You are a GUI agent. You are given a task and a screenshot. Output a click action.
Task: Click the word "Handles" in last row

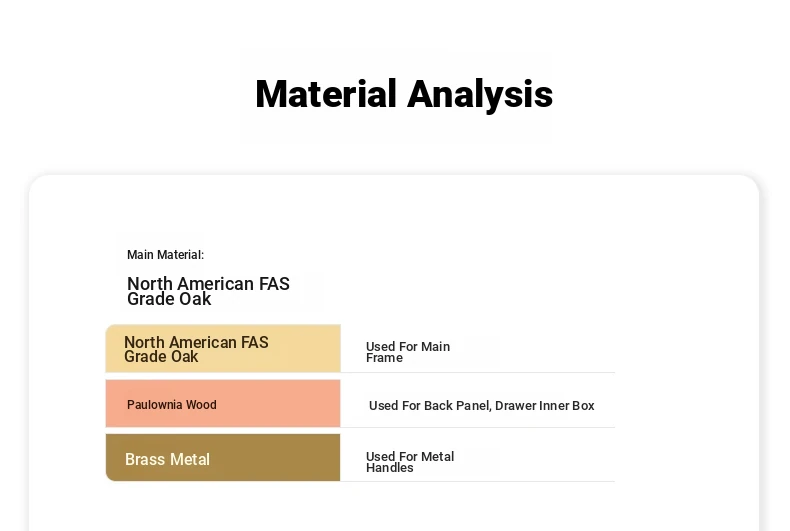[x=389, y=468]
